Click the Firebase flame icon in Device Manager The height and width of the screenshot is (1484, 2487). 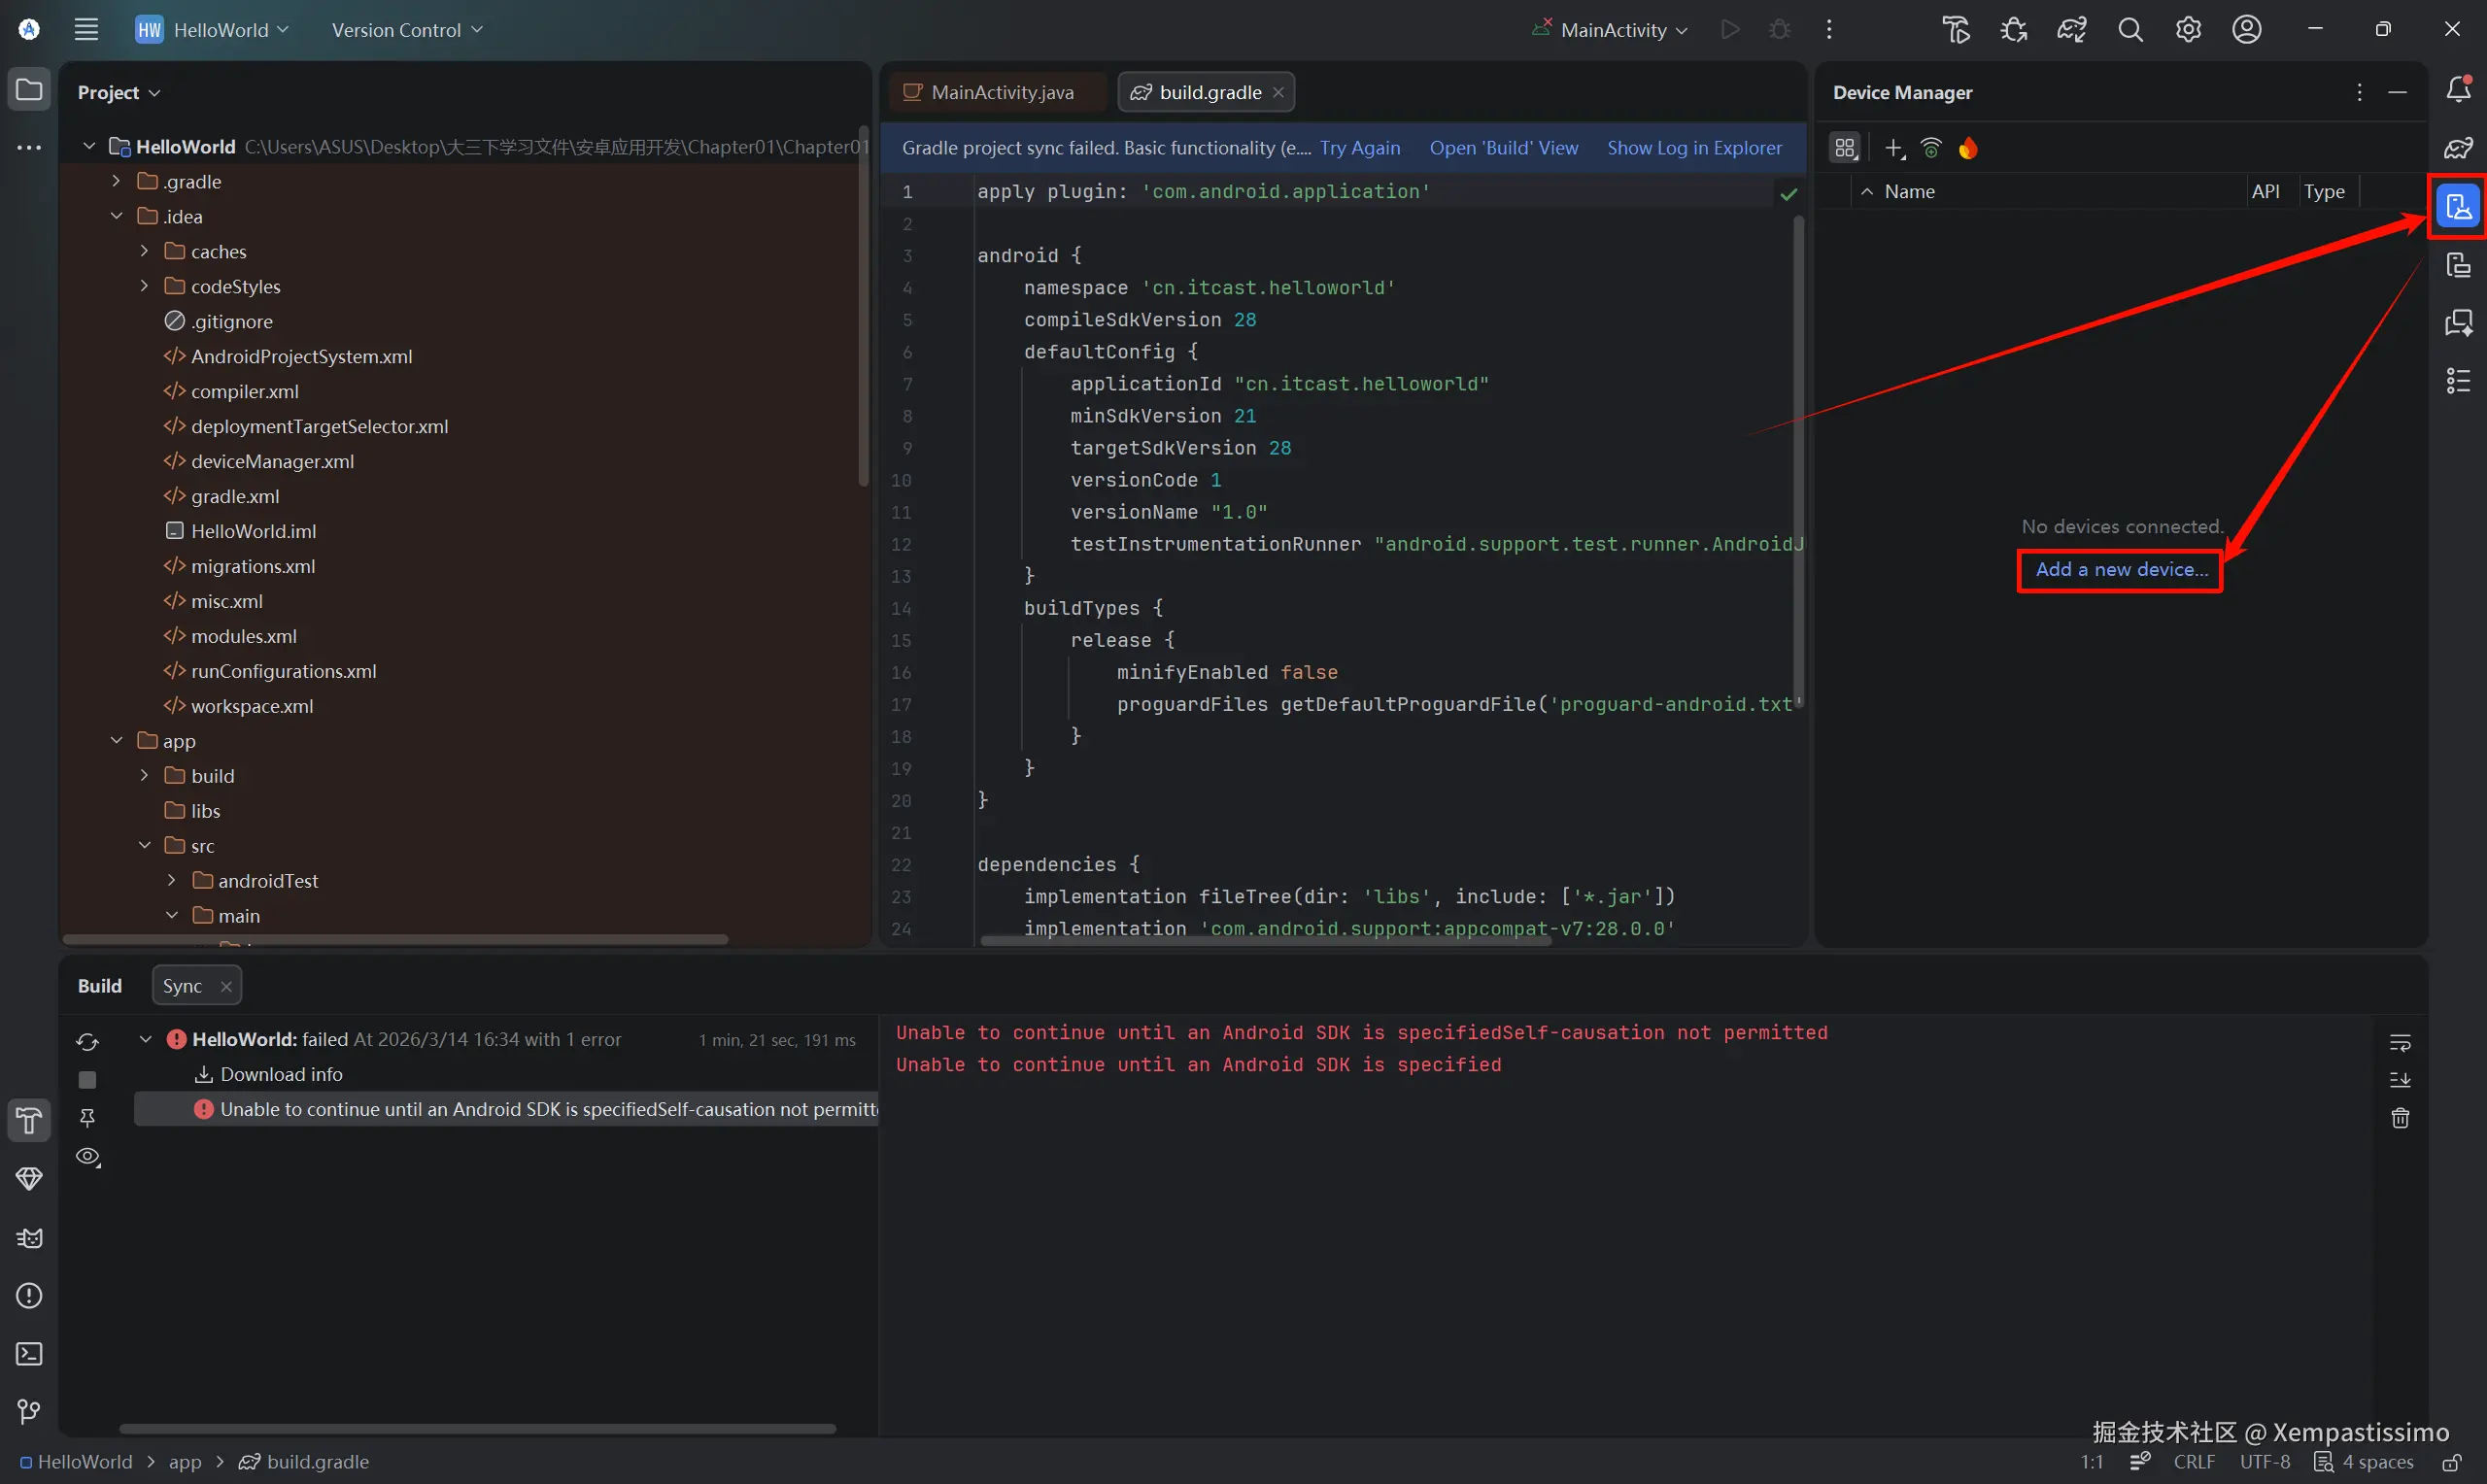1968,148
